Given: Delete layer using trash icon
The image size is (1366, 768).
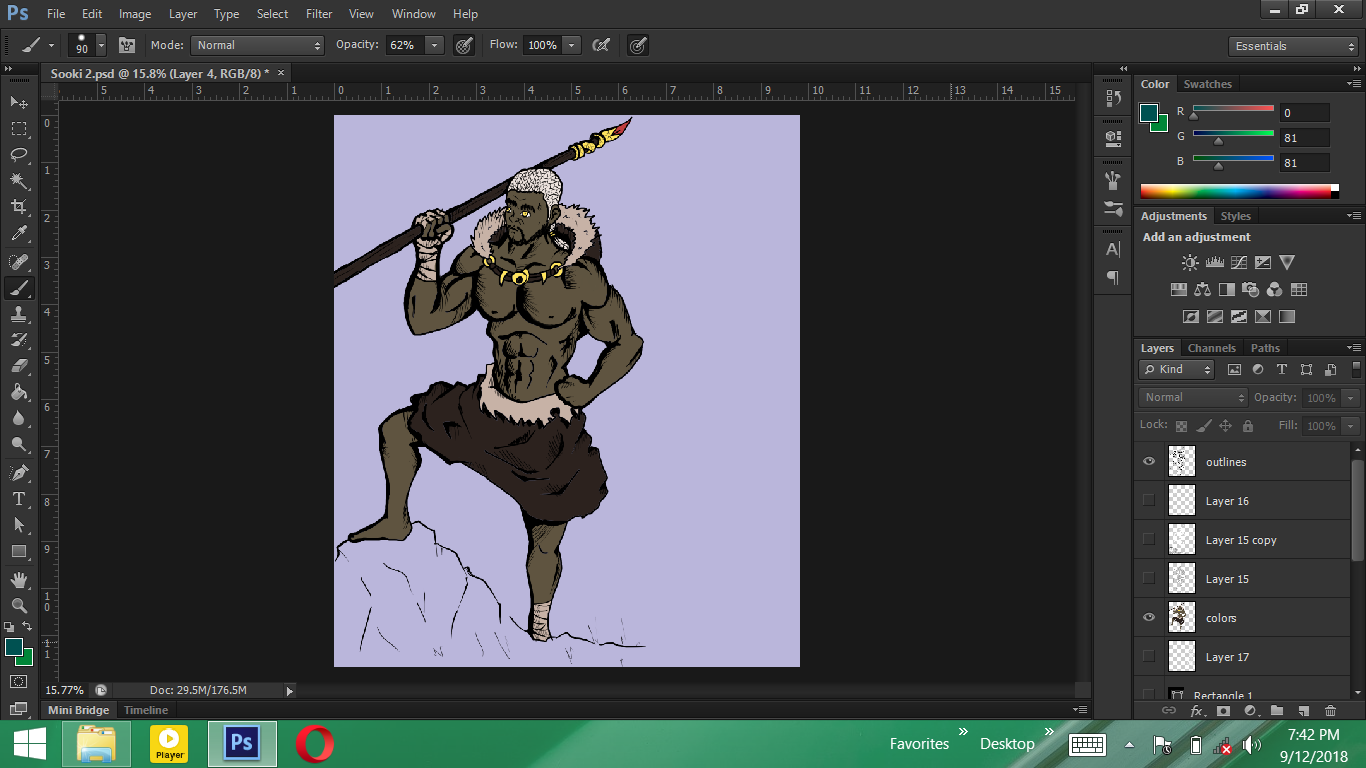Looking at the screenshot, I should point(1330,711).
